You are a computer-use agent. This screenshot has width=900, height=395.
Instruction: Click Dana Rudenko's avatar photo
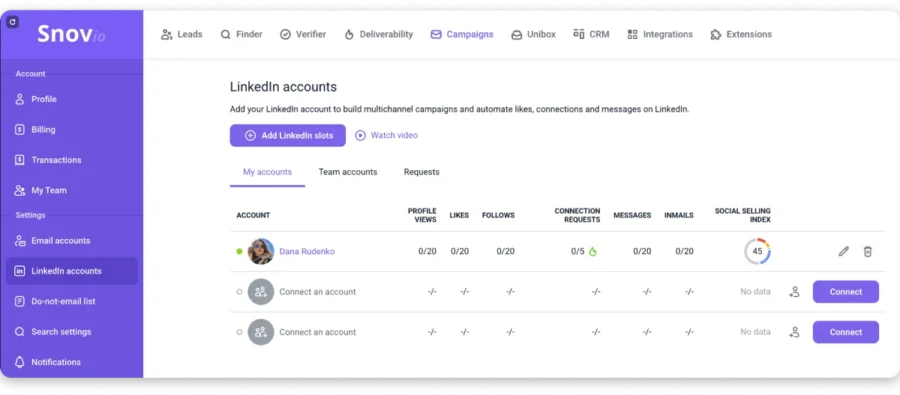click(261, 251)
